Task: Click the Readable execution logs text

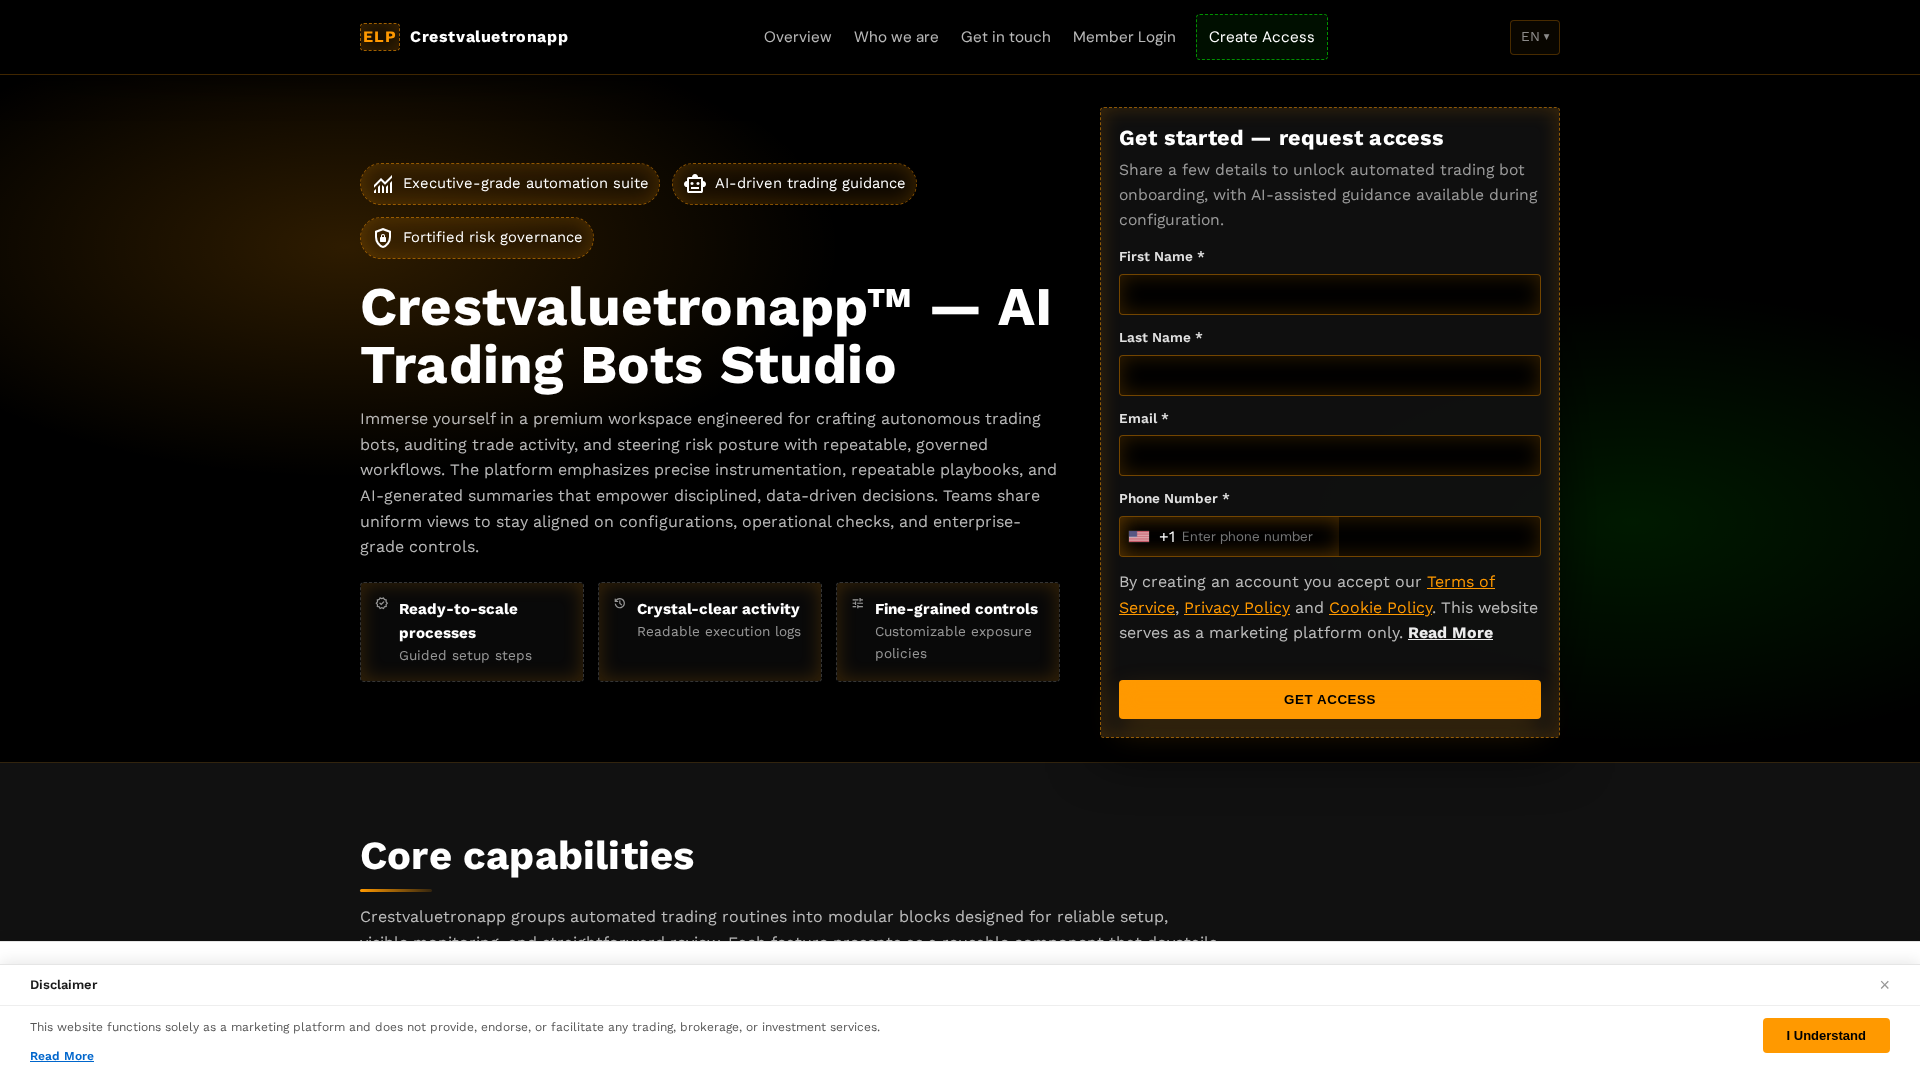Action: click(x=719, y=632)
